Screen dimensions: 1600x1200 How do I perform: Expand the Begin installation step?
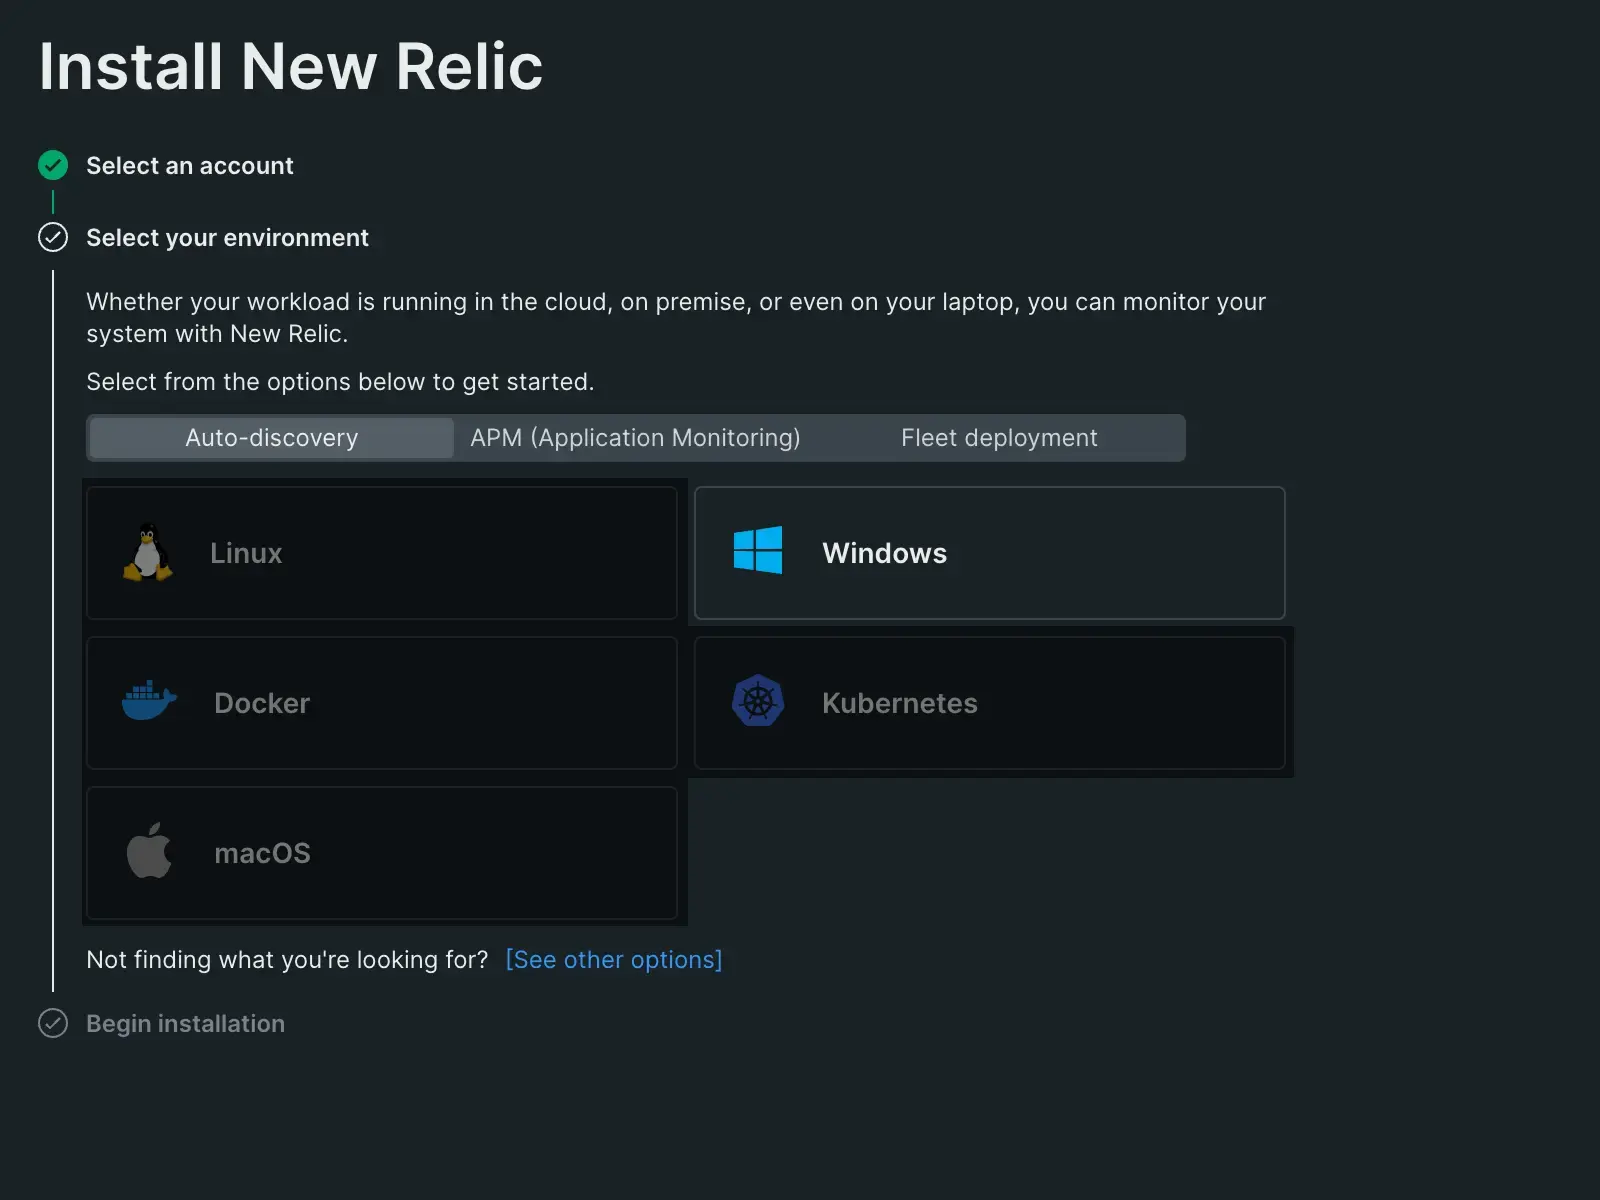[x=185, y=1024]
